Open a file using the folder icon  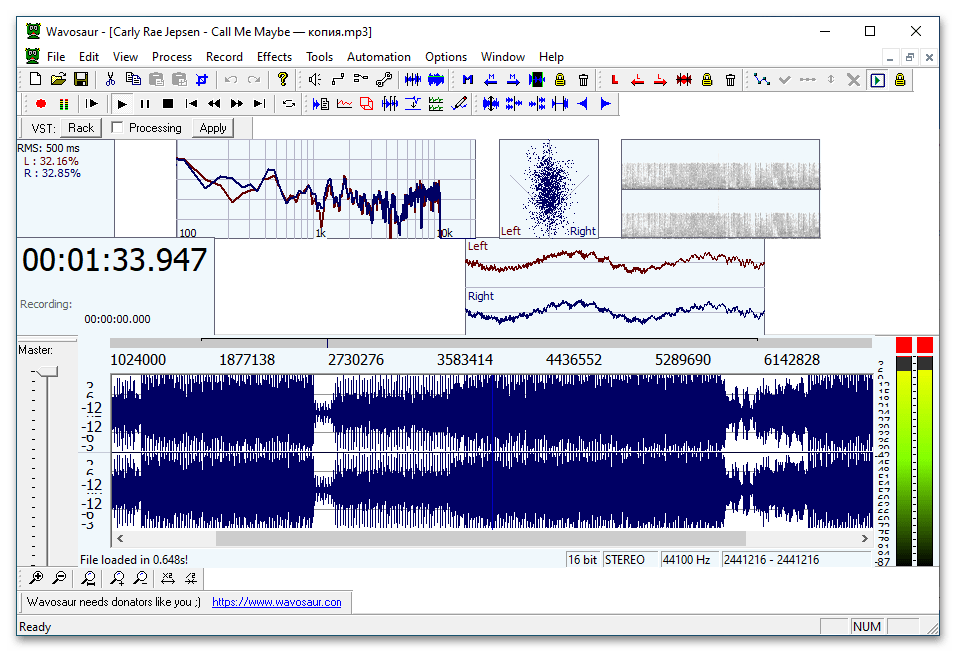click(59, 79)
